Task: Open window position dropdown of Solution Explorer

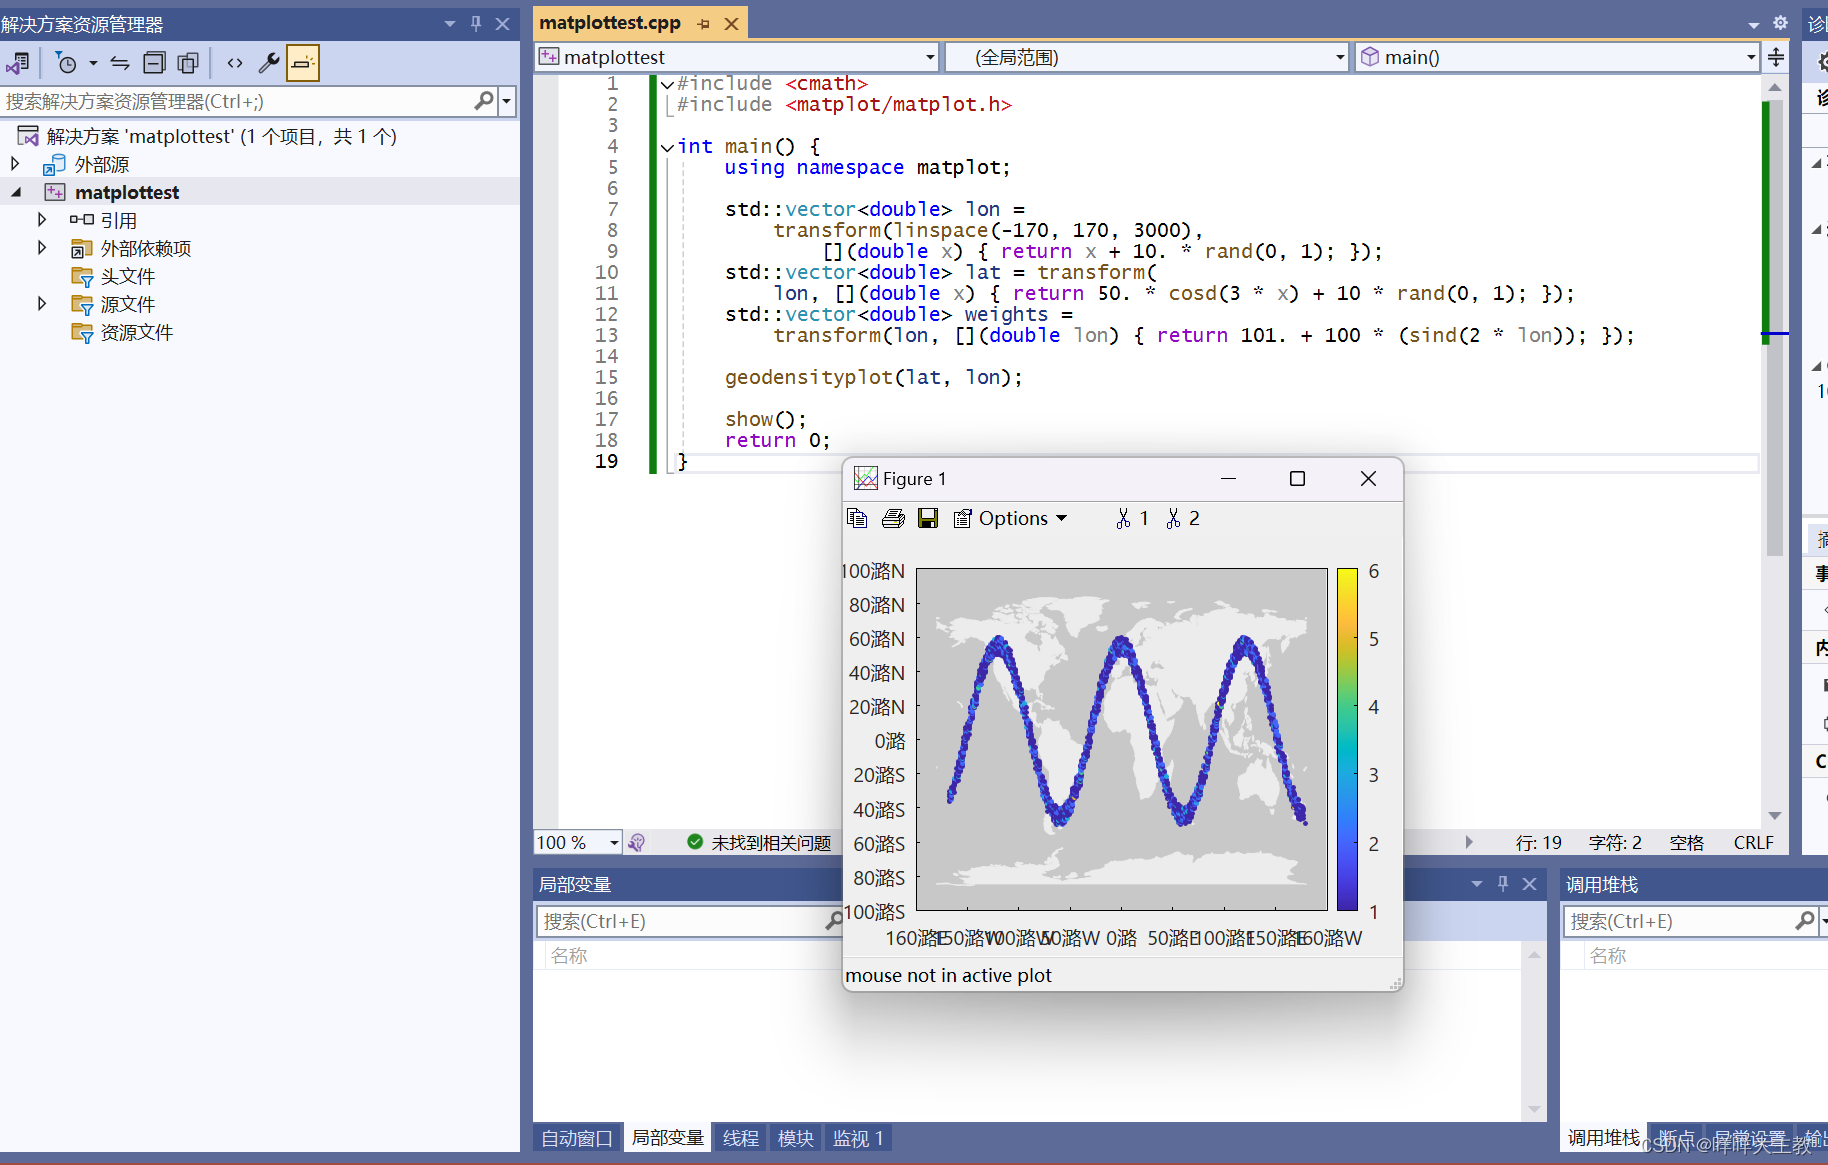Action: click(x=450, y=23)
